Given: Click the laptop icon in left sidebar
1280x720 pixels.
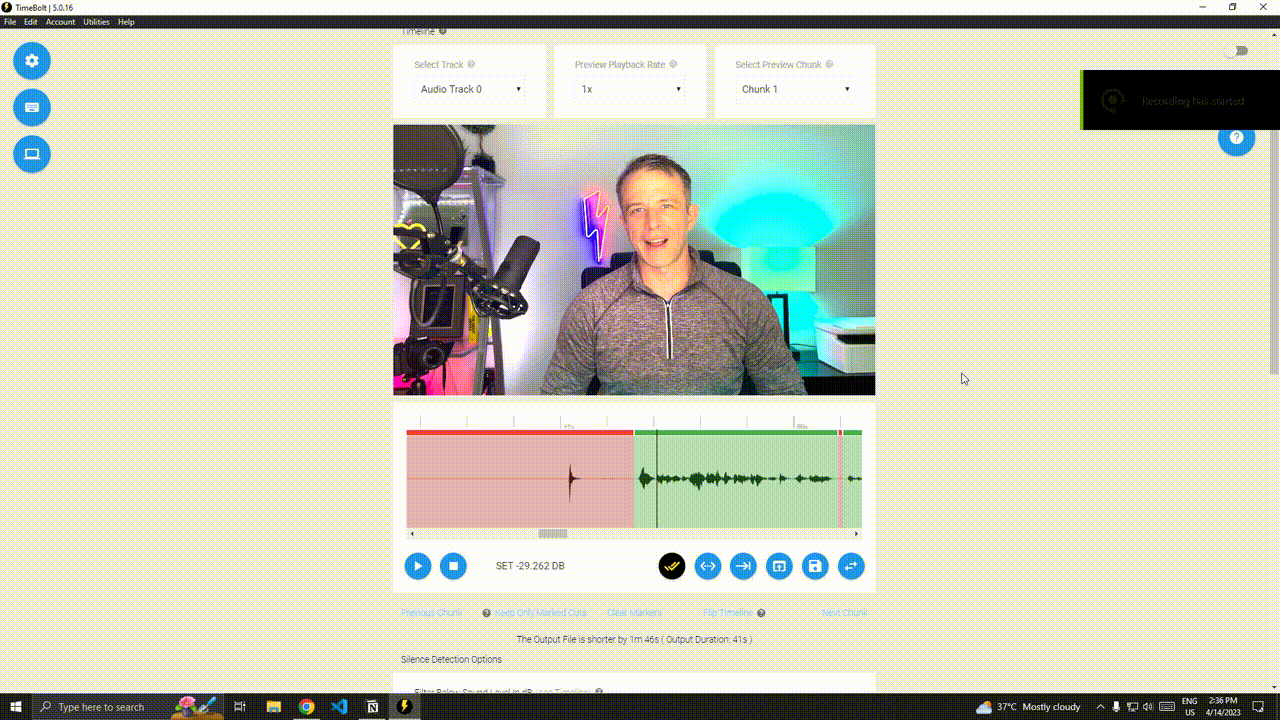Looking at the screenshot, I should (x=32, y=154).
